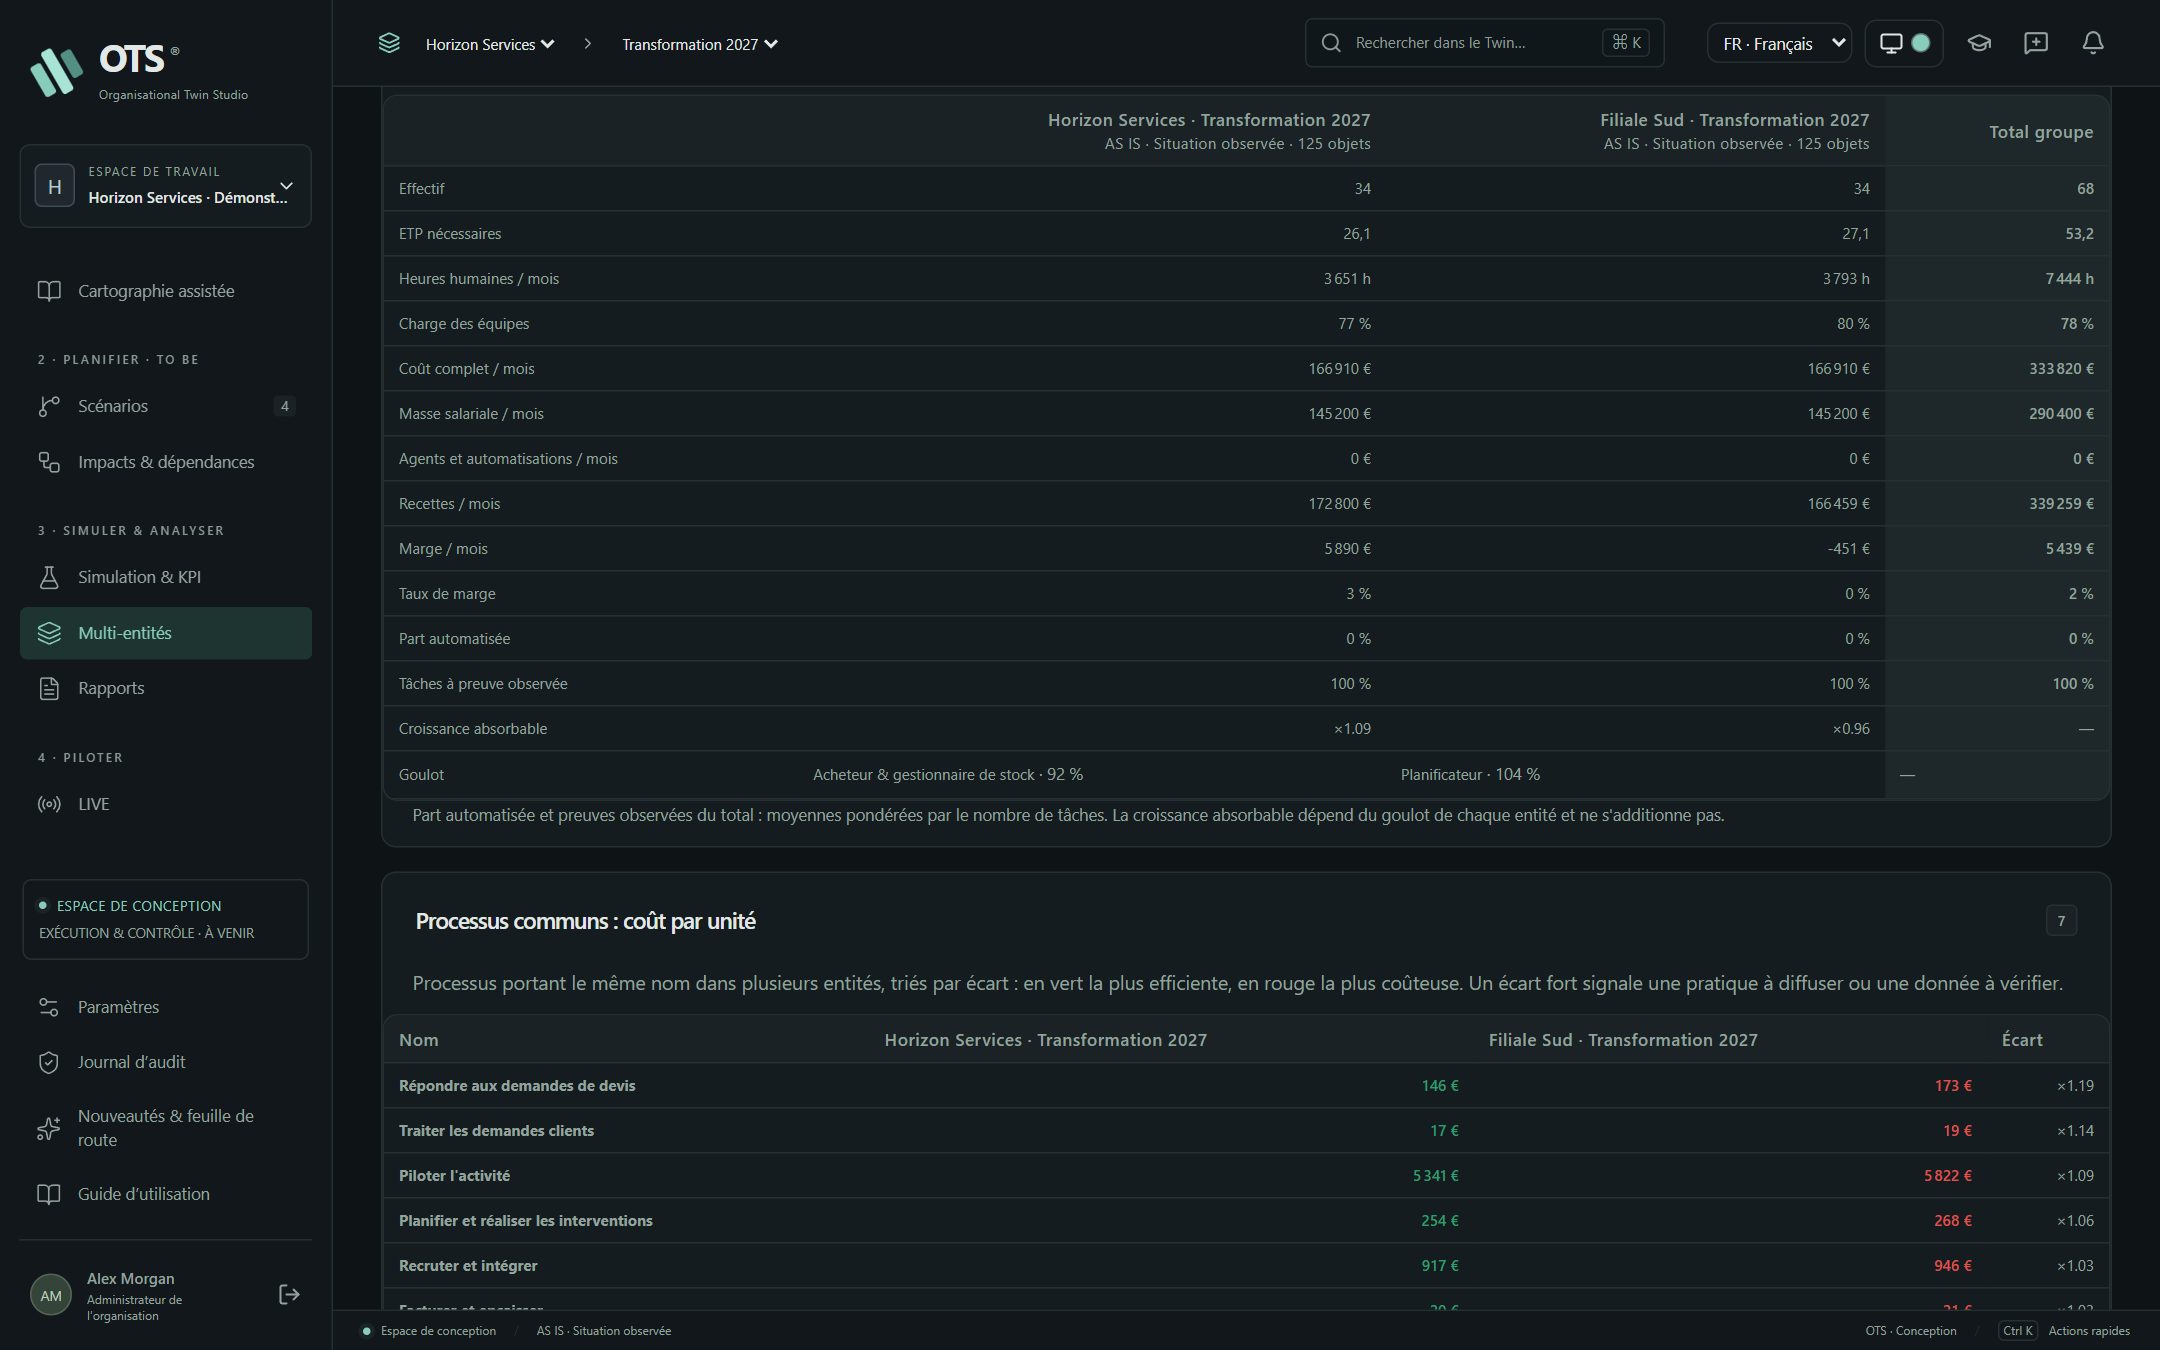Expand the Horizon Services breadcrumb dropdown

489,44
